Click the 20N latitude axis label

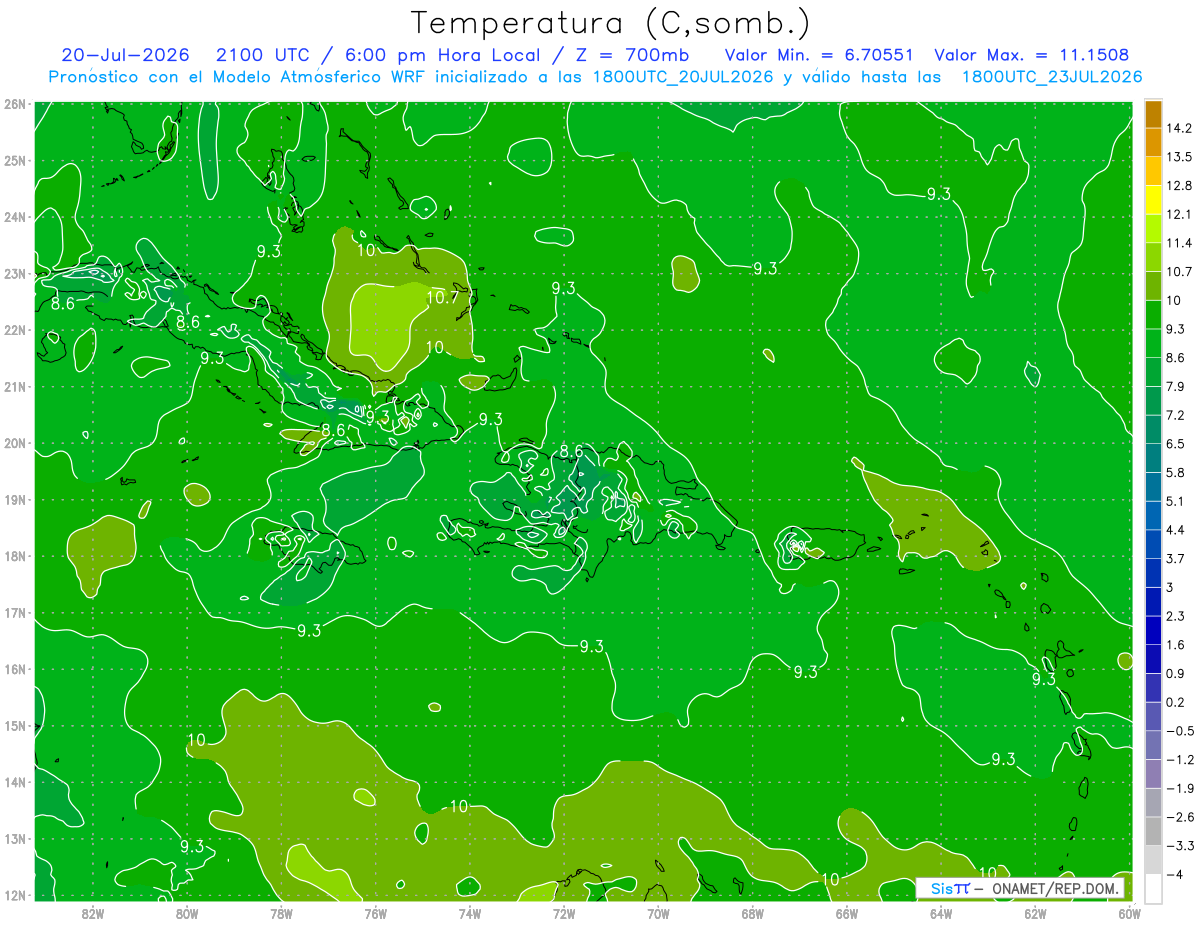click(14, 444)
